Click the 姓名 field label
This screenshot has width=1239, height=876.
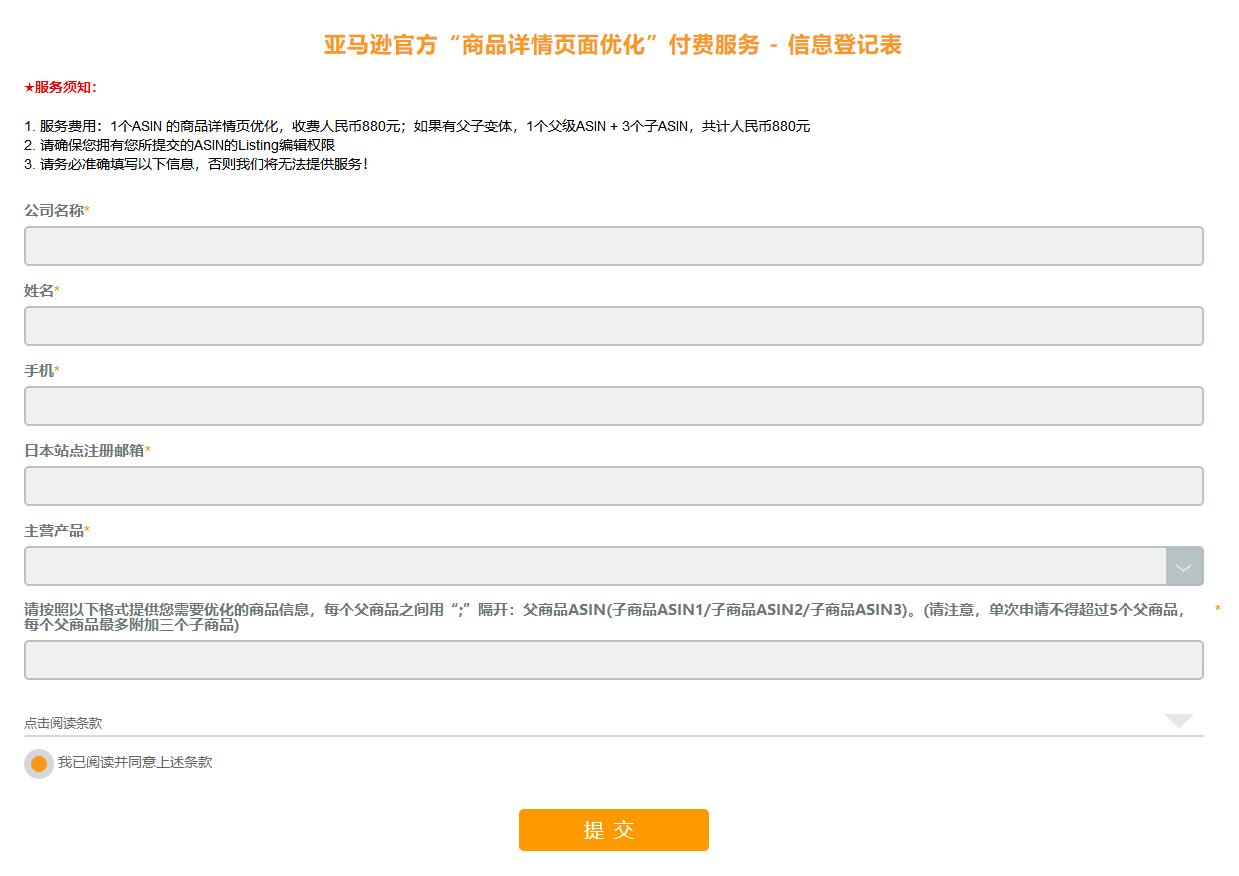[39, 291]
